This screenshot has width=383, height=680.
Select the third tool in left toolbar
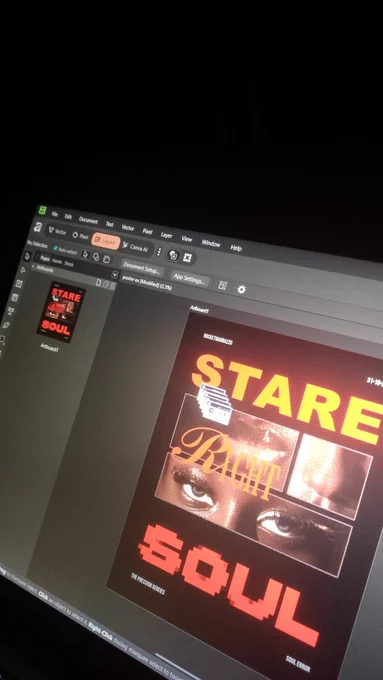pyautogui.click(x=19, y=283)
